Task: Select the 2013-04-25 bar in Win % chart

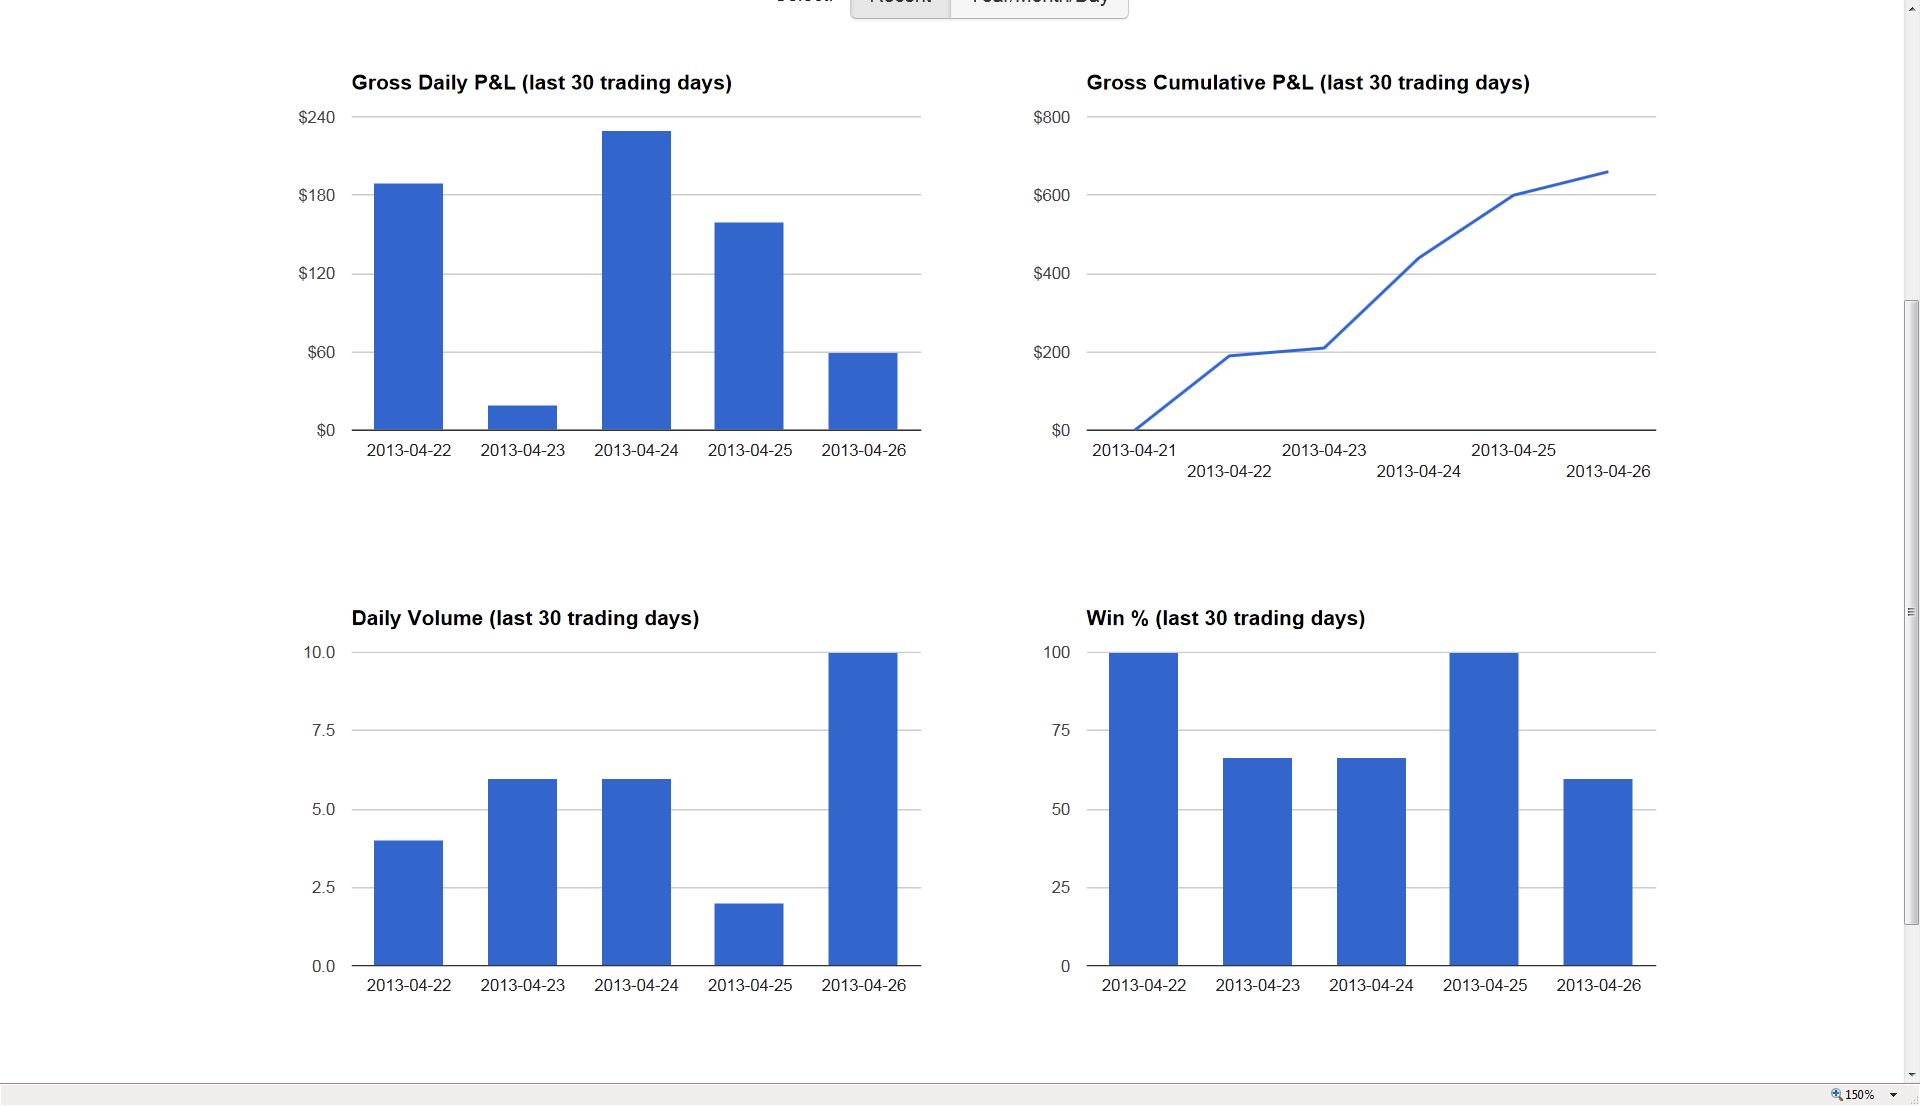Action: click(x=1484, y=809)
